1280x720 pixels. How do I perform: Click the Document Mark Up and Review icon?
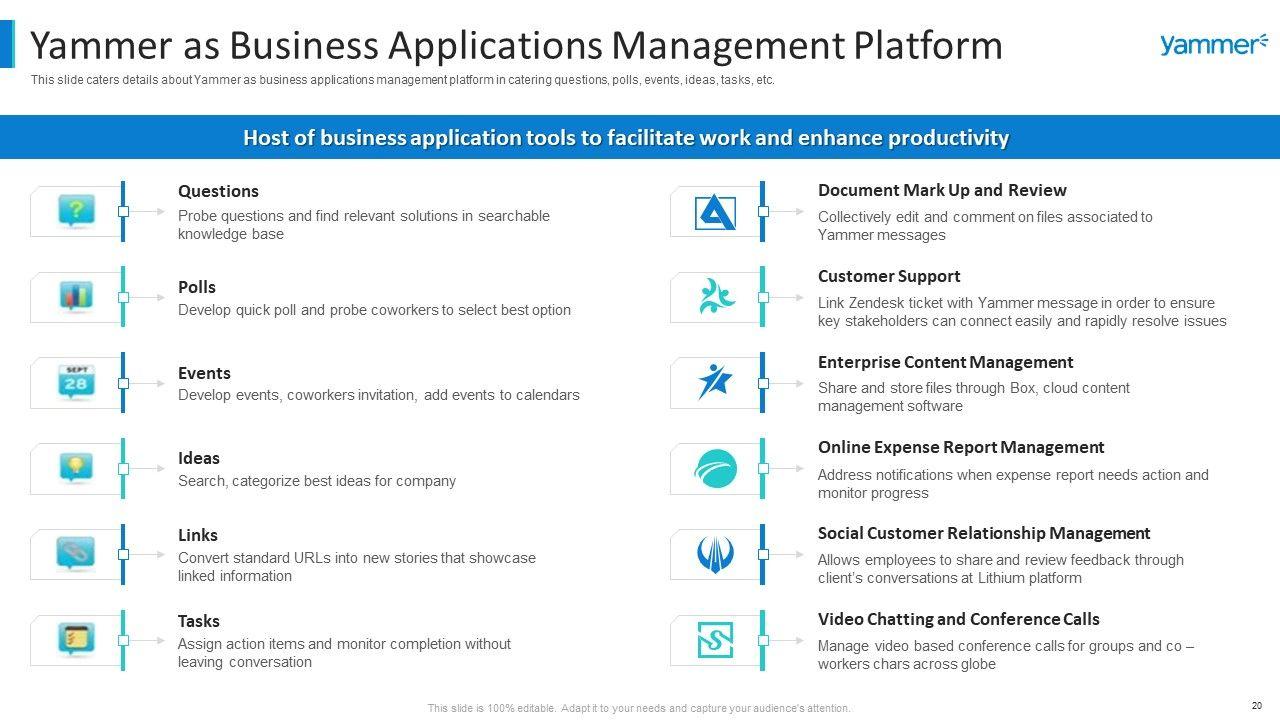716,211
